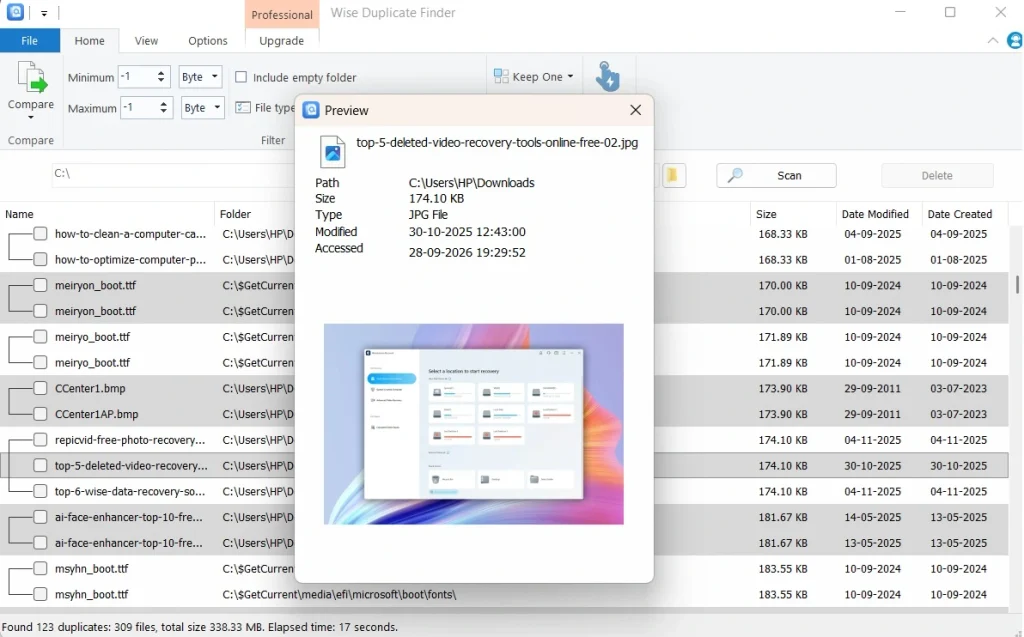This screenshot has width=1024, height=637.
Task: Click the JPG file icon in Preview
Action: [x=332, y=152]
